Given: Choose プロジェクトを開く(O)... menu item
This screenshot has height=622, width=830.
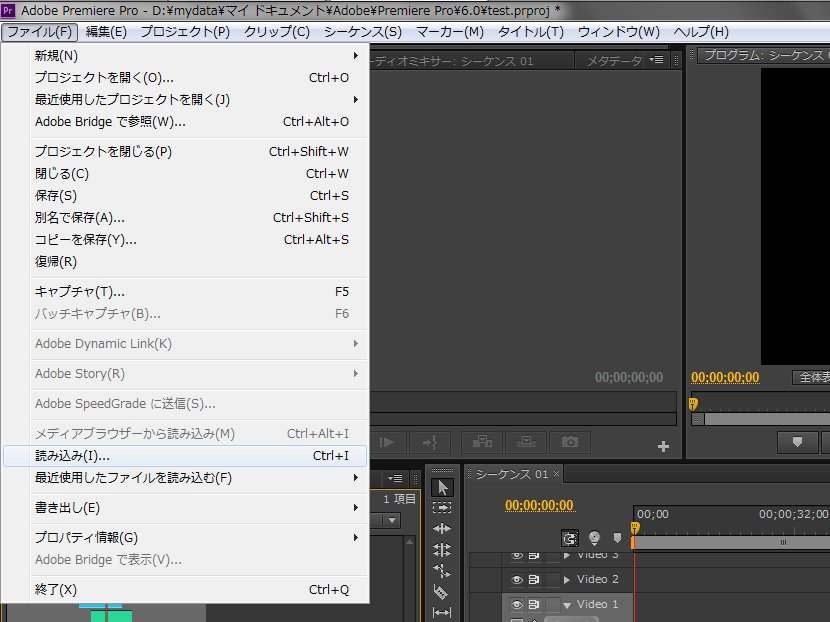Looking at the screenshot, I should (186, 78).
